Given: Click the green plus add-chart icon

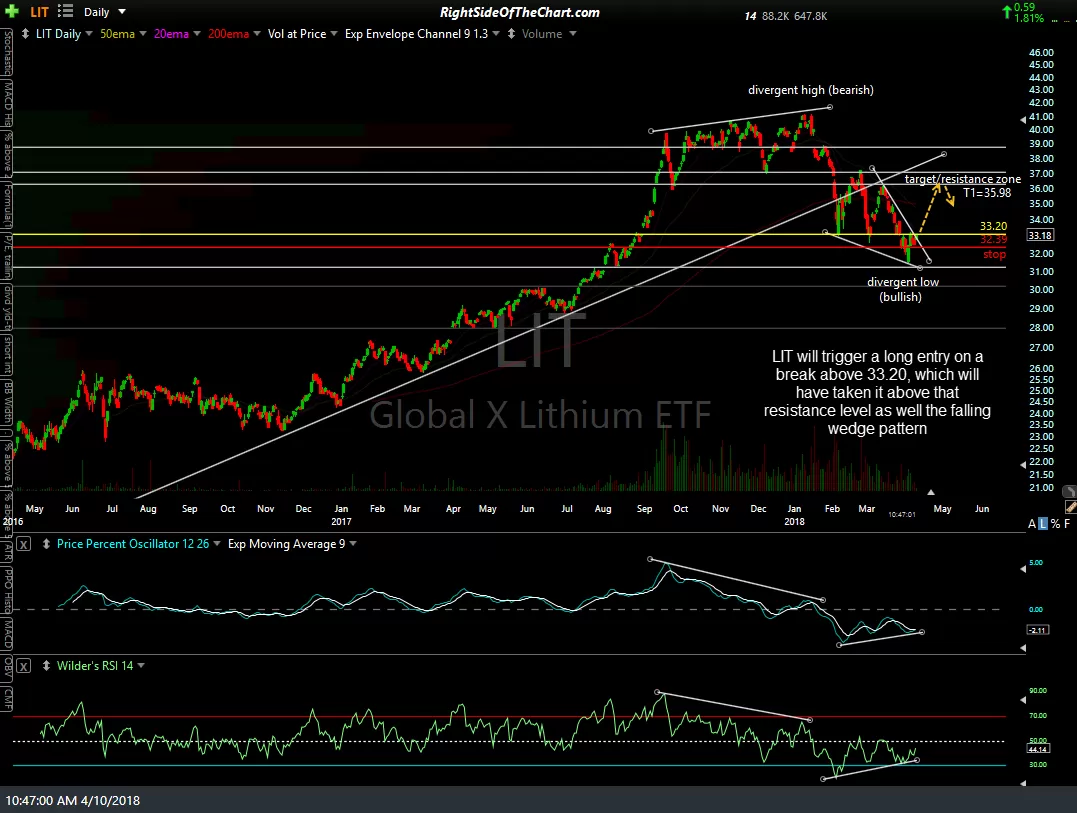Looking at the screenshot, I should coord(12,12).
